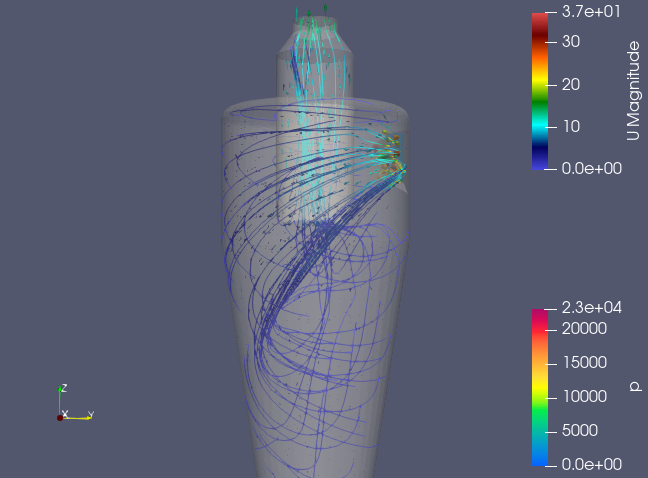Select the 'U Magnitude' legend title text

pyautogui.click(x=632, y=90)
